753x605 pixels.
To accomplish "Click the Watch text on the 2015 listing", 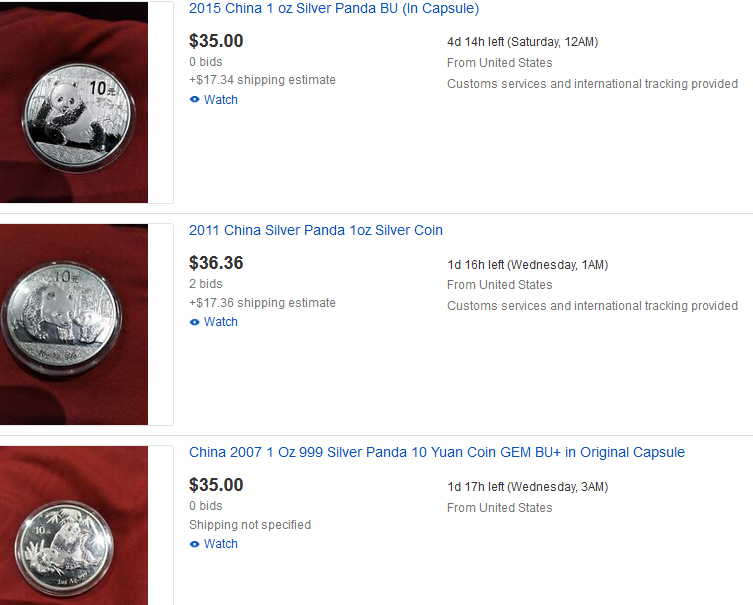I will pyautogui.click(x=221, y=100).
